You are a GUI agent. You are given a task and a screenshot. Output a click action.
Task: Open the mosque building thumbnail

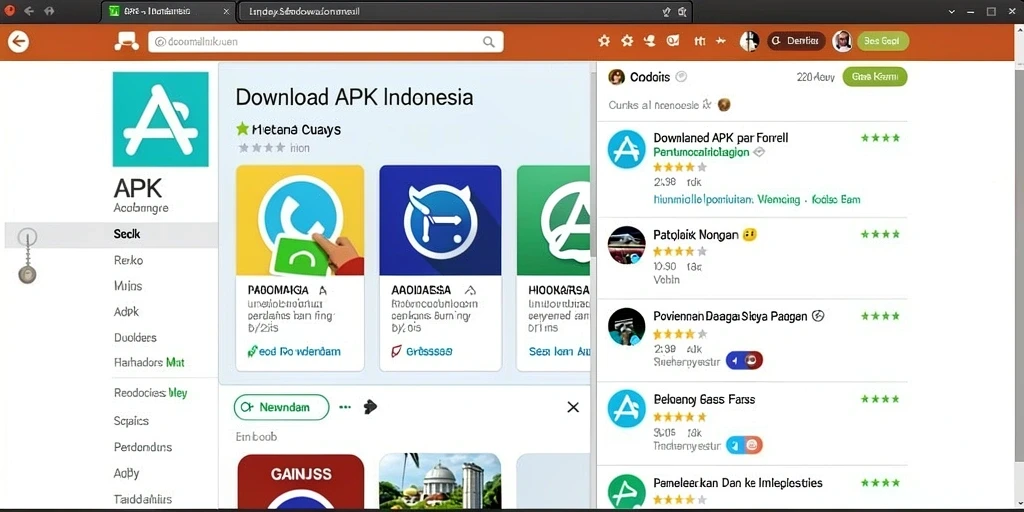tap(440, 482)
